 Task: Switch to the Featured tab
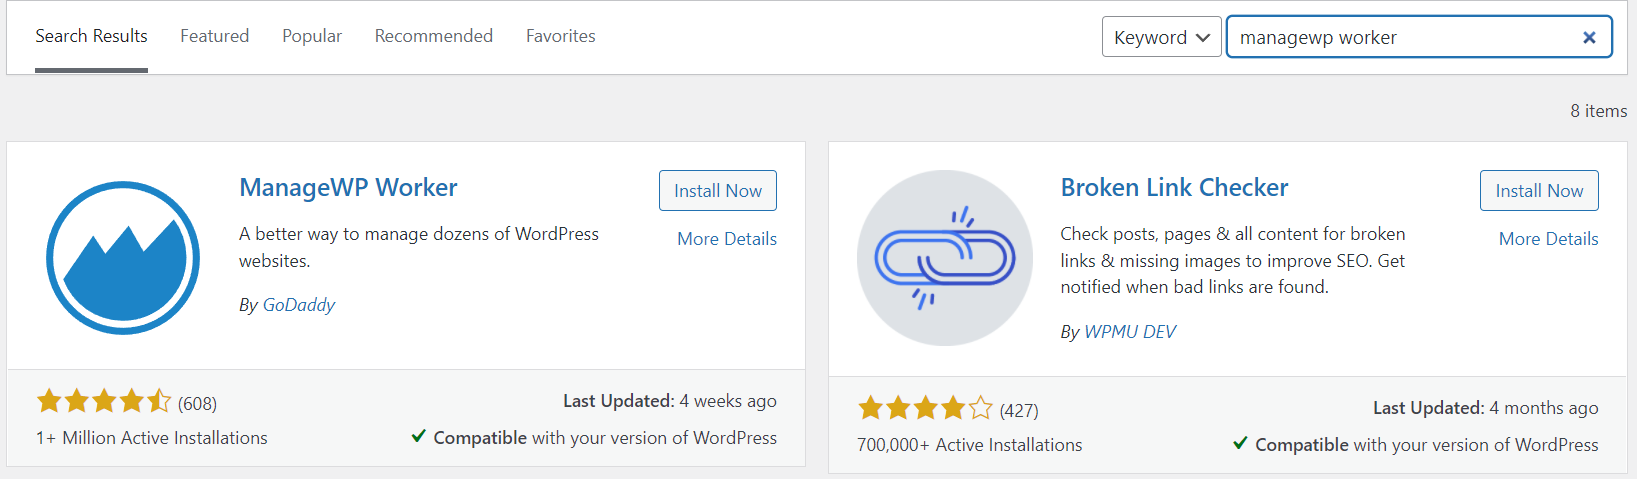coord(214,36)
